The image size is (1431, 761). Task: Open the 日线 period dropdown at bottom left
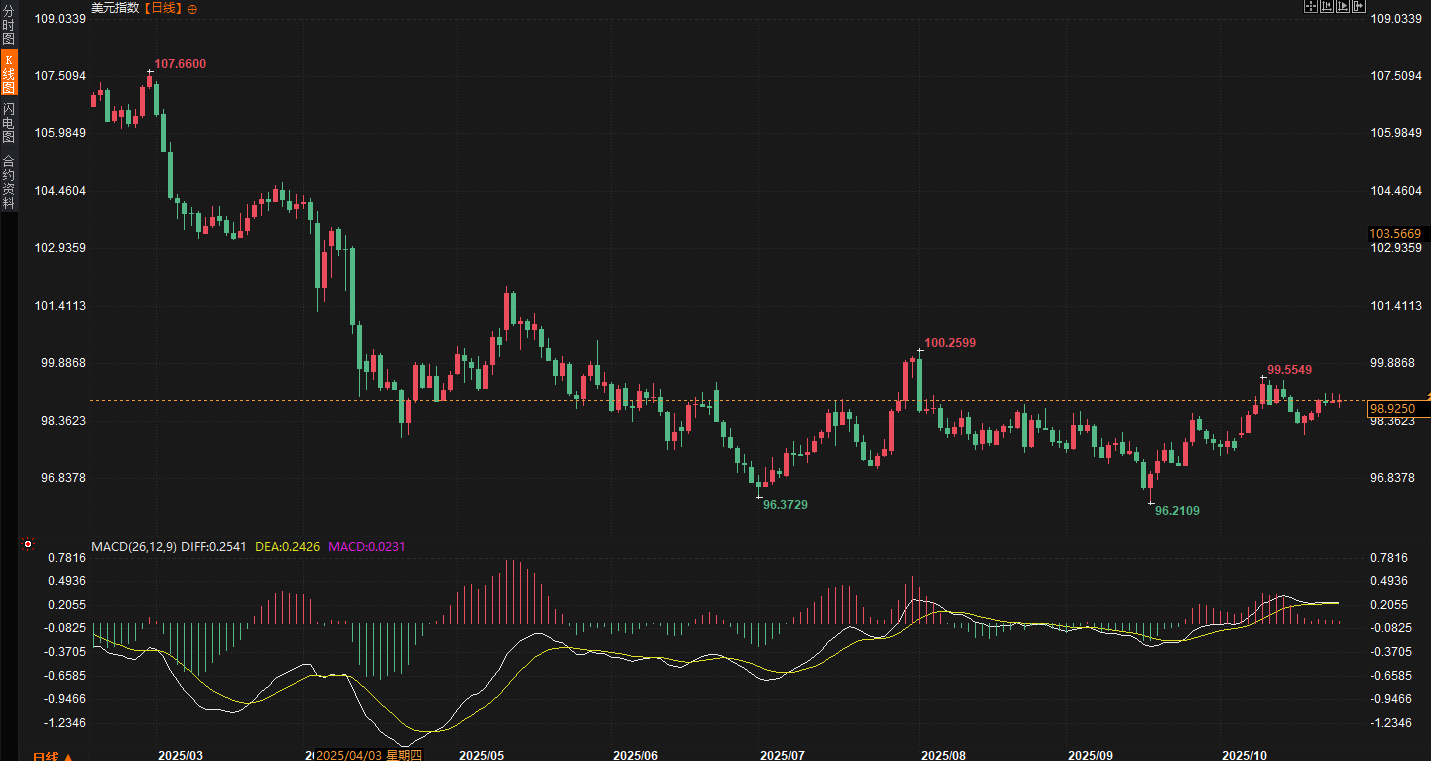click(53, 756)
